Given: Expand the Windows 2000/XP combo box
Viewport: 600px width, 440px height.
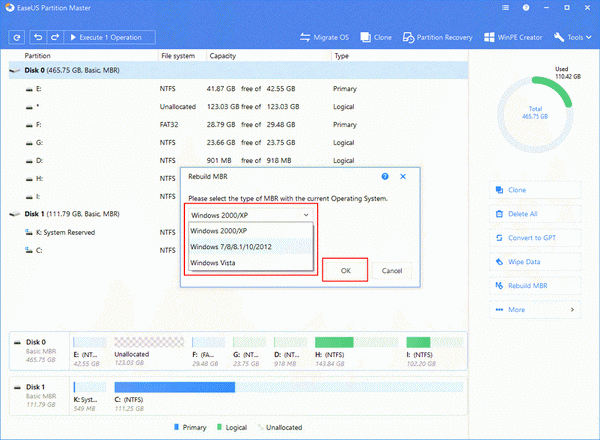Looking at the screenshot, I should pyautogui.click(x=250, y=214).
